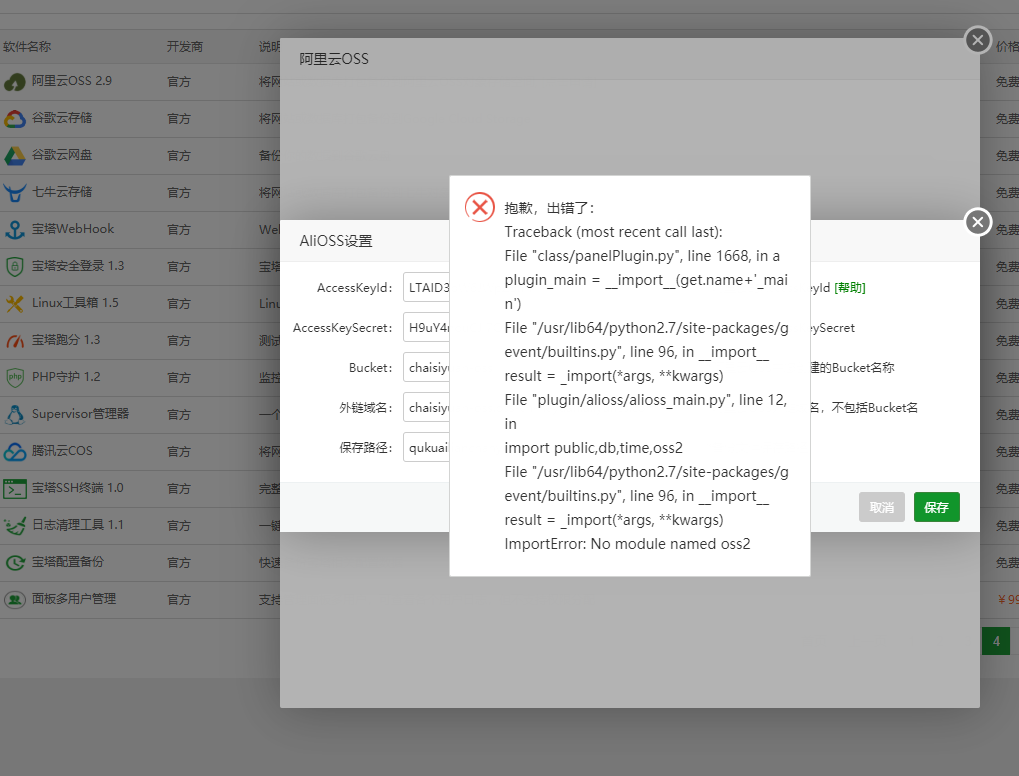
Task: Click the 开发商 column header
Action: coord(185,47)
